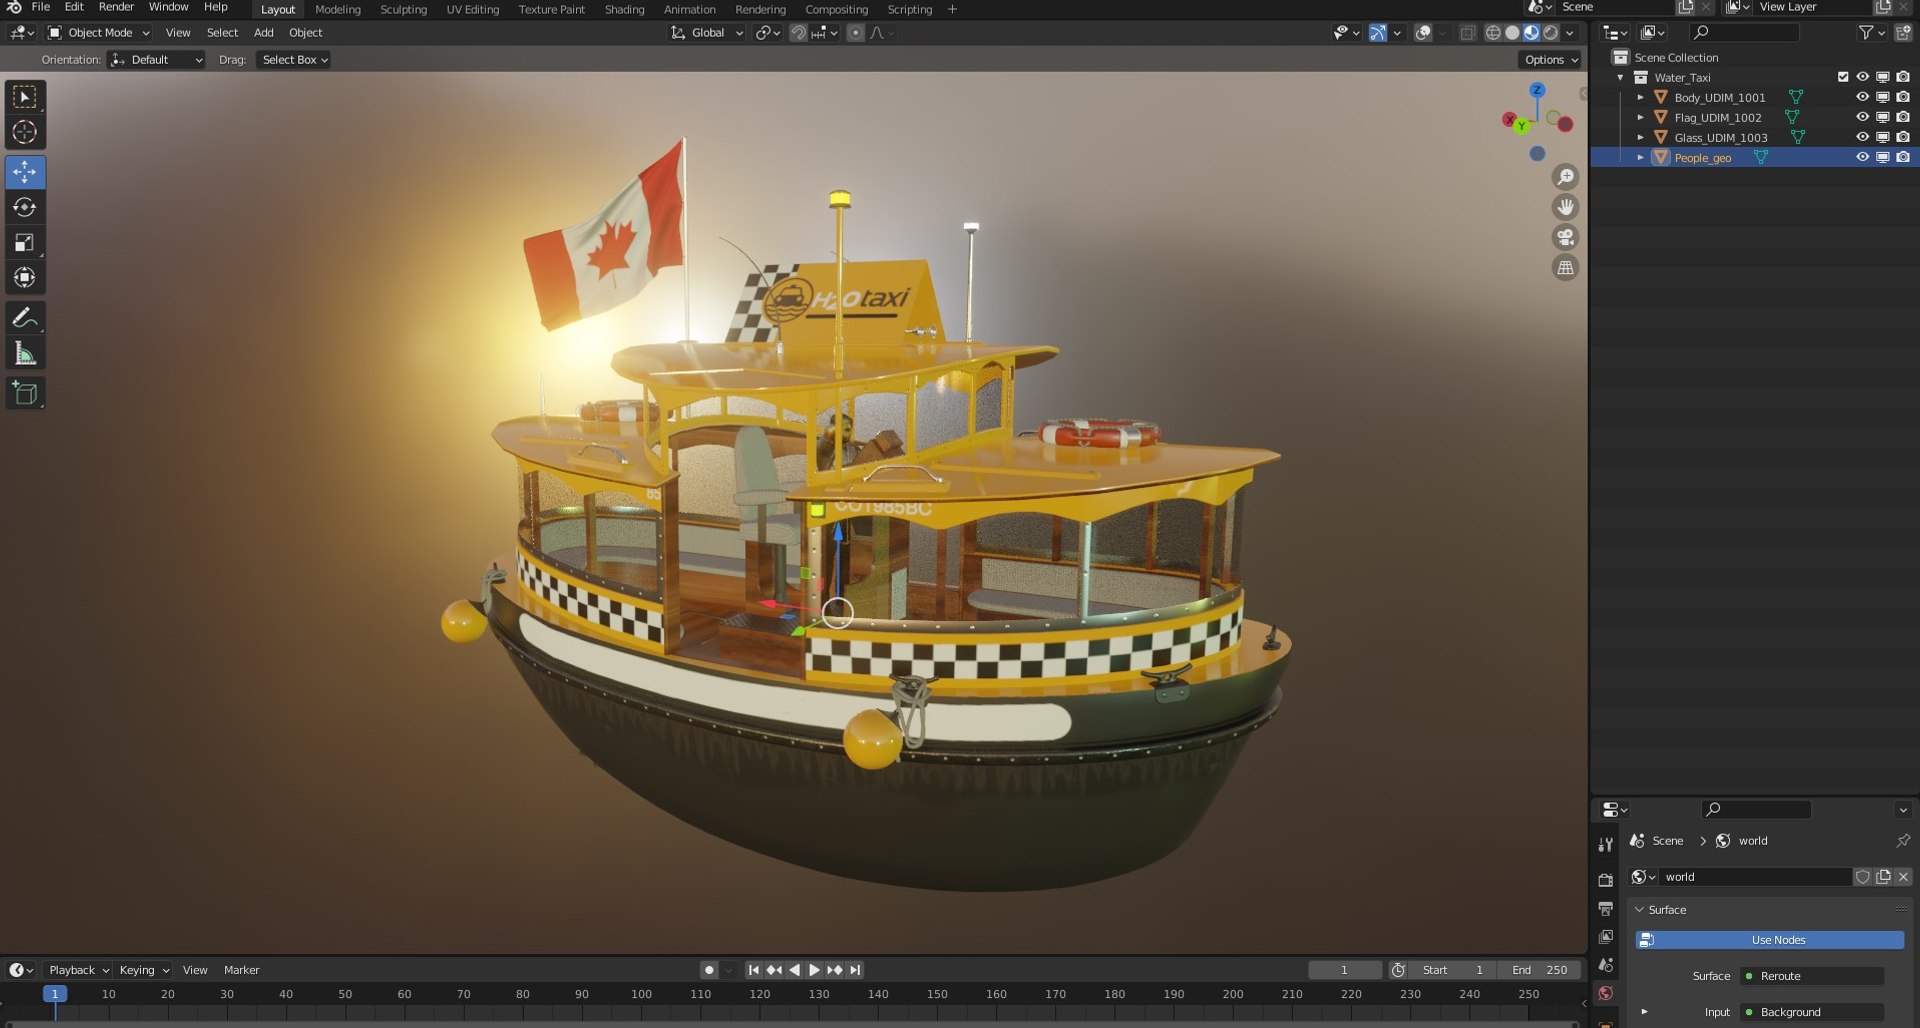Open the Render properties tab icon
The width and height of the screenshot is (1920, 1028).
(1606, 880)
